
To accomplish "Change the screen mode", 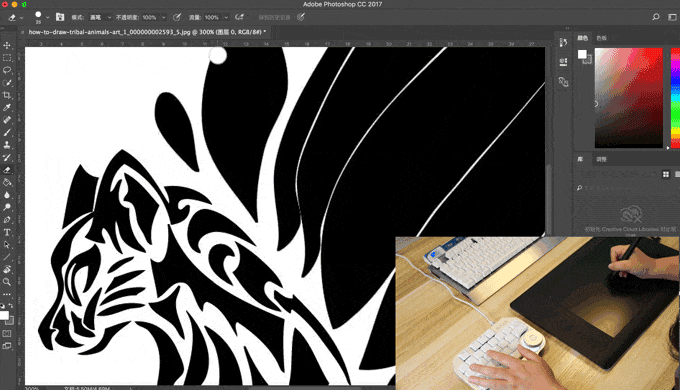I will 7,346.
